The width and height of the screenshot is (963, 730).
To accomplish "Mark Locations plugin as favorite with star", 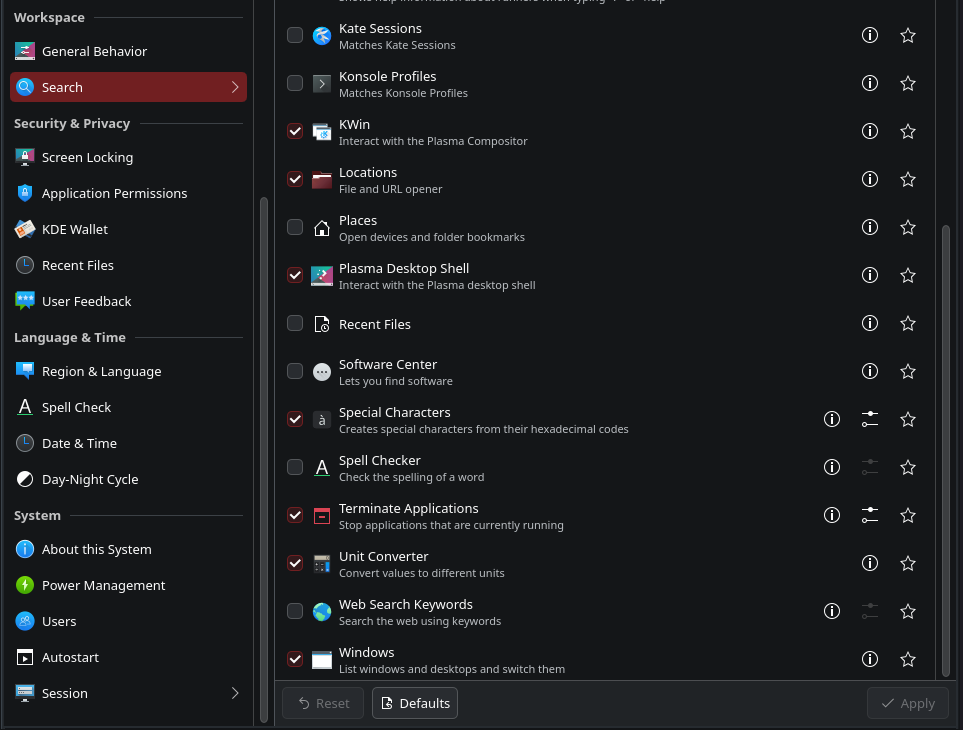I will point(908,179).
